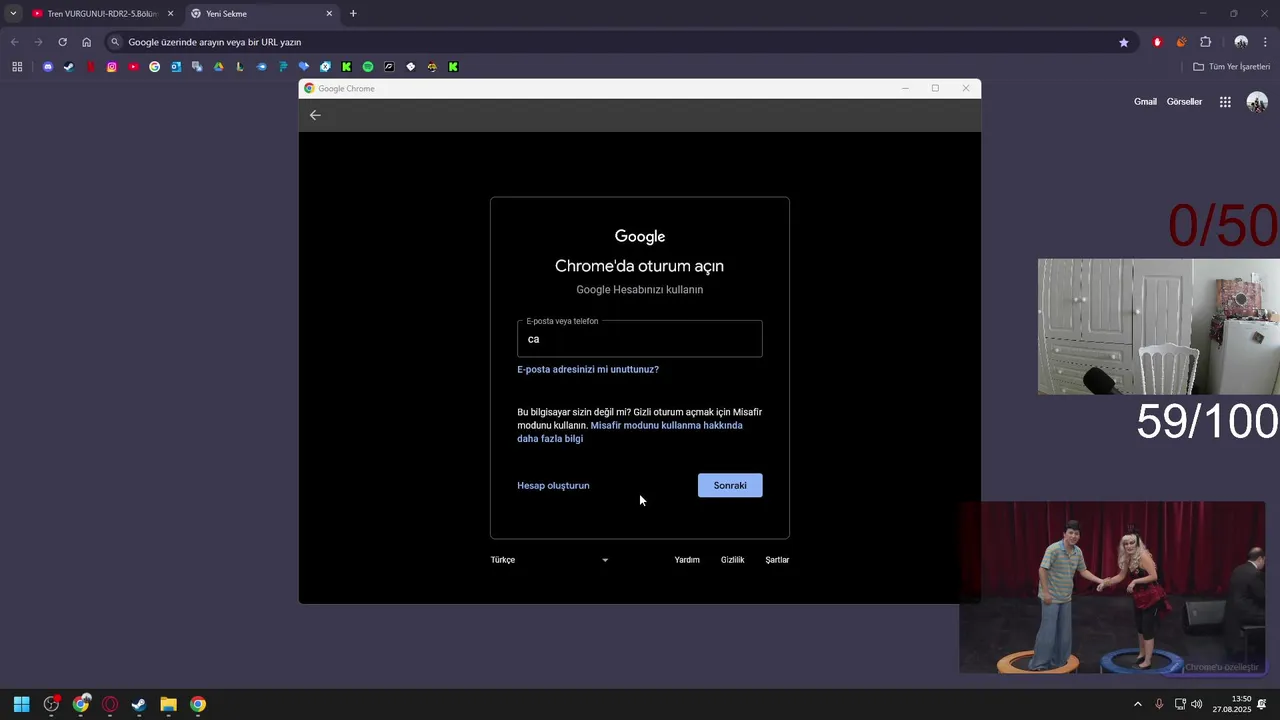Open the Yardım link

[687, 560]
